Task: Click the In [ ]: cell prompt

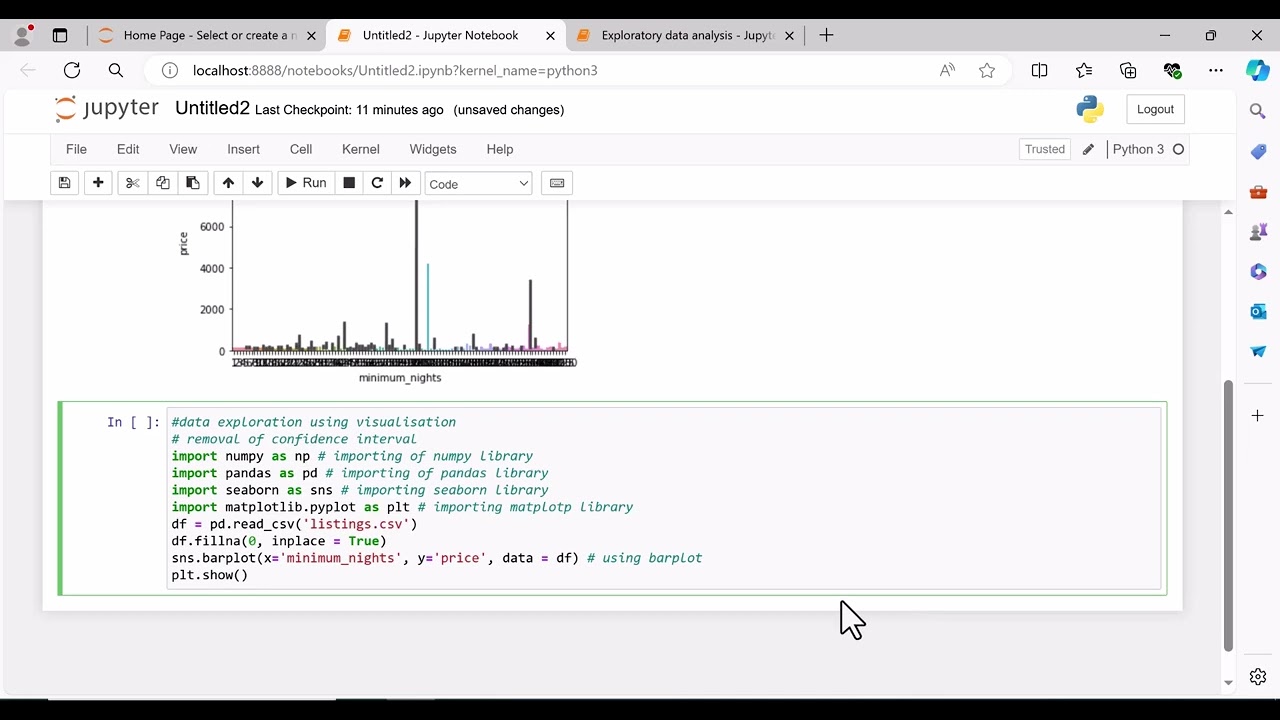Action: 133,422
